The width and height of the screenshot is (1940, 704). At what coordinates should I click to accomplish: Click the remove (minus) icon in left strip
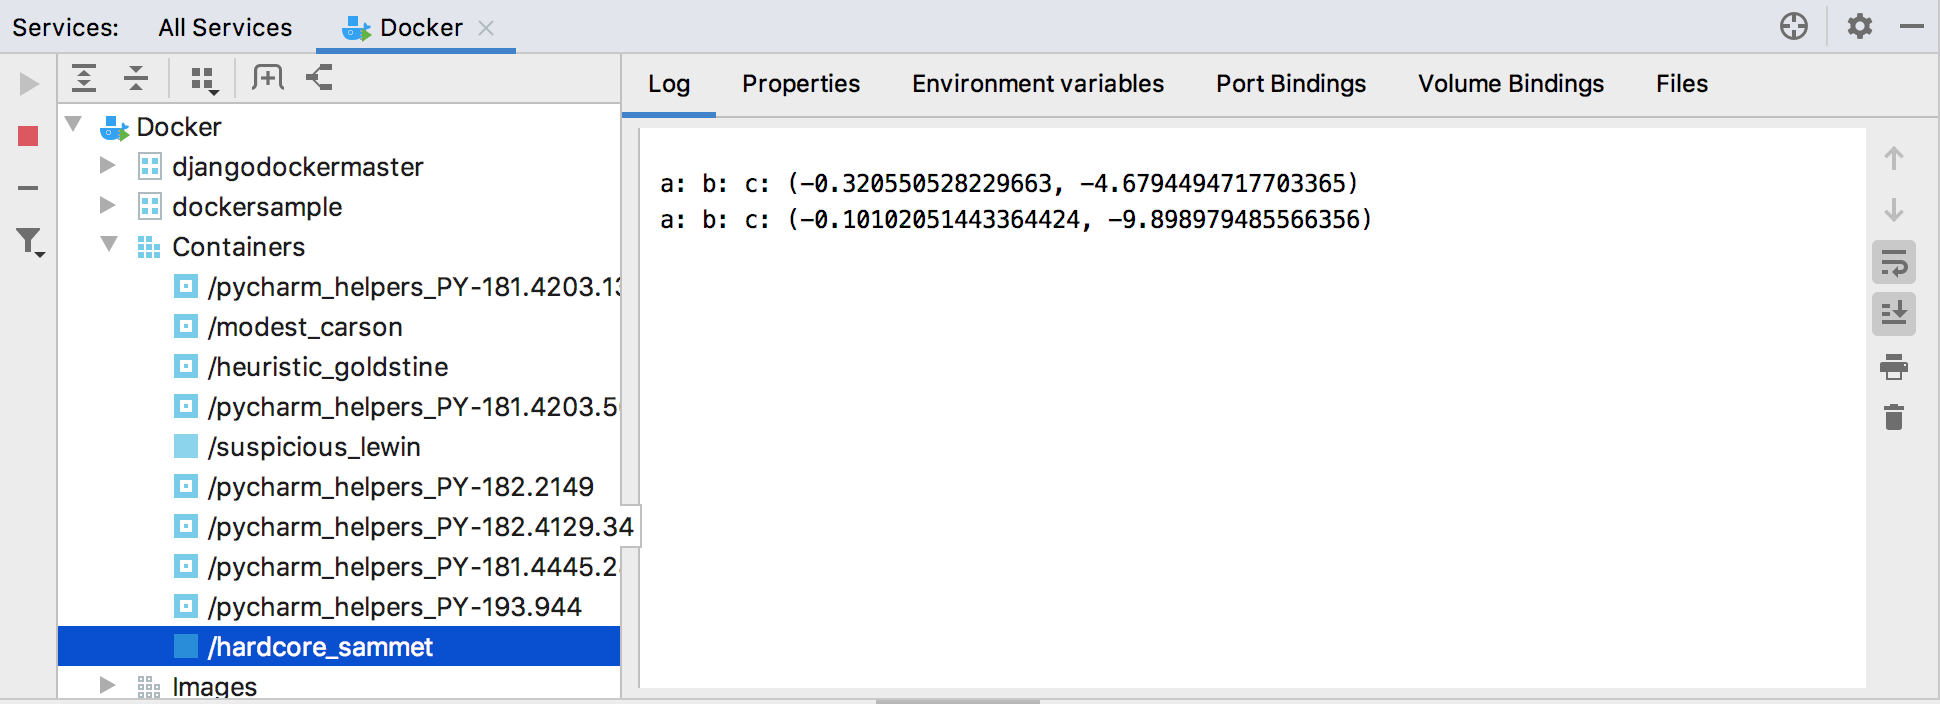click(28, 188)
